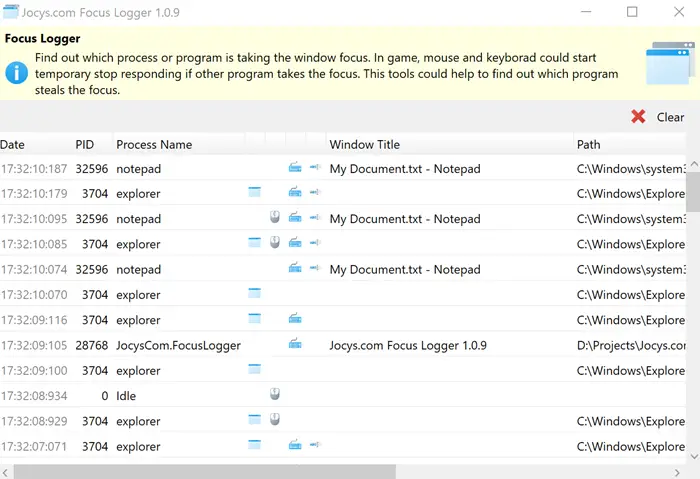Screen dimensions: 700x479
Task: Click mouse icon in 17:32:10:095 notepad row
Action: pos(275,217)
